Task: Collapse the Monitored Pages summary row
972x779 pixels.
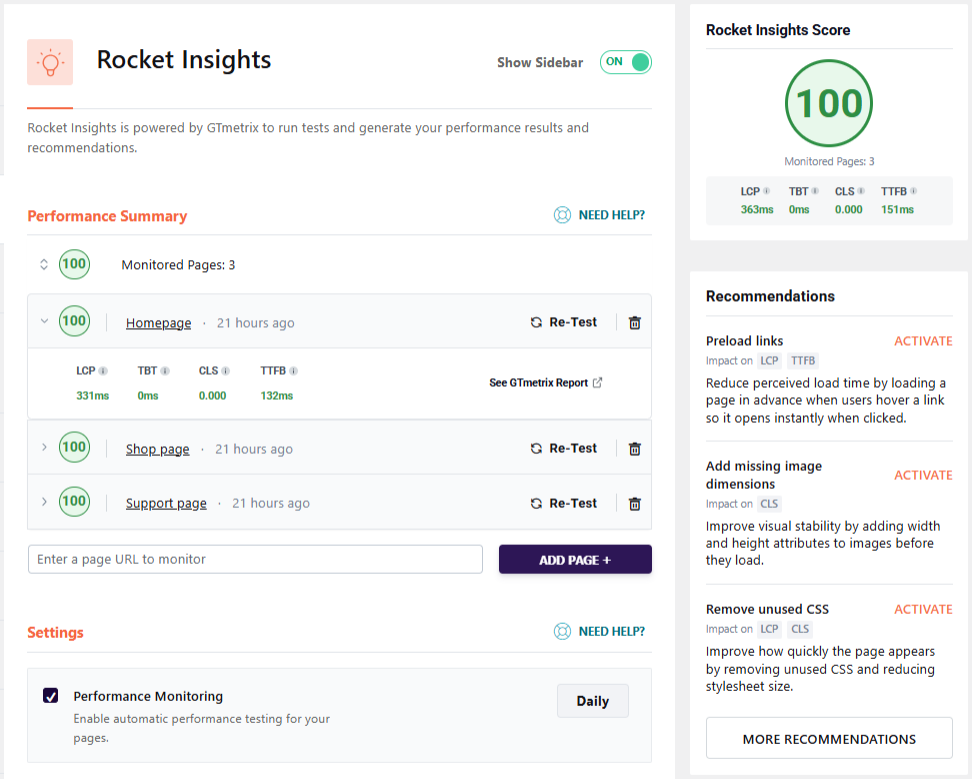Action: click(44, 265)
